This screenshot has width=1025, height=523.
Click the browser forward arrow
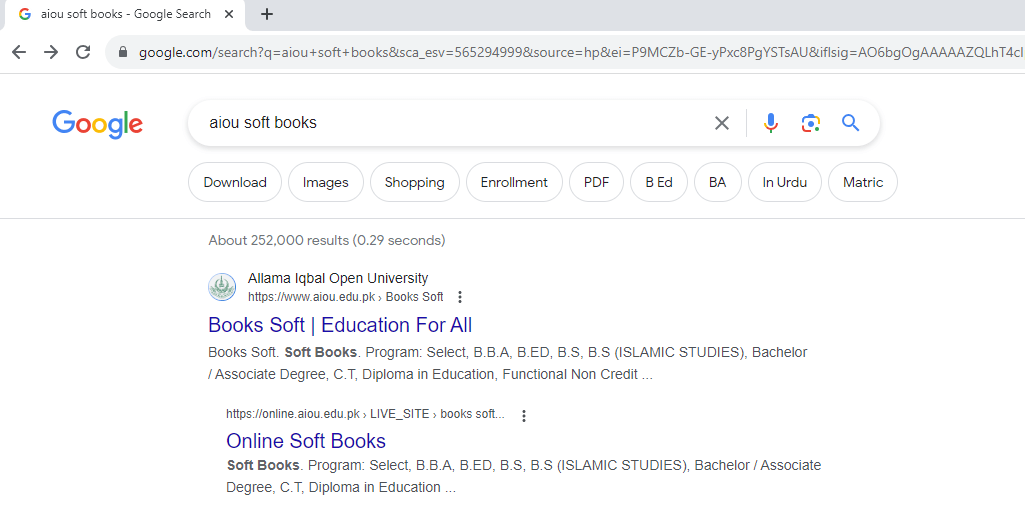[x=51, y=52]
